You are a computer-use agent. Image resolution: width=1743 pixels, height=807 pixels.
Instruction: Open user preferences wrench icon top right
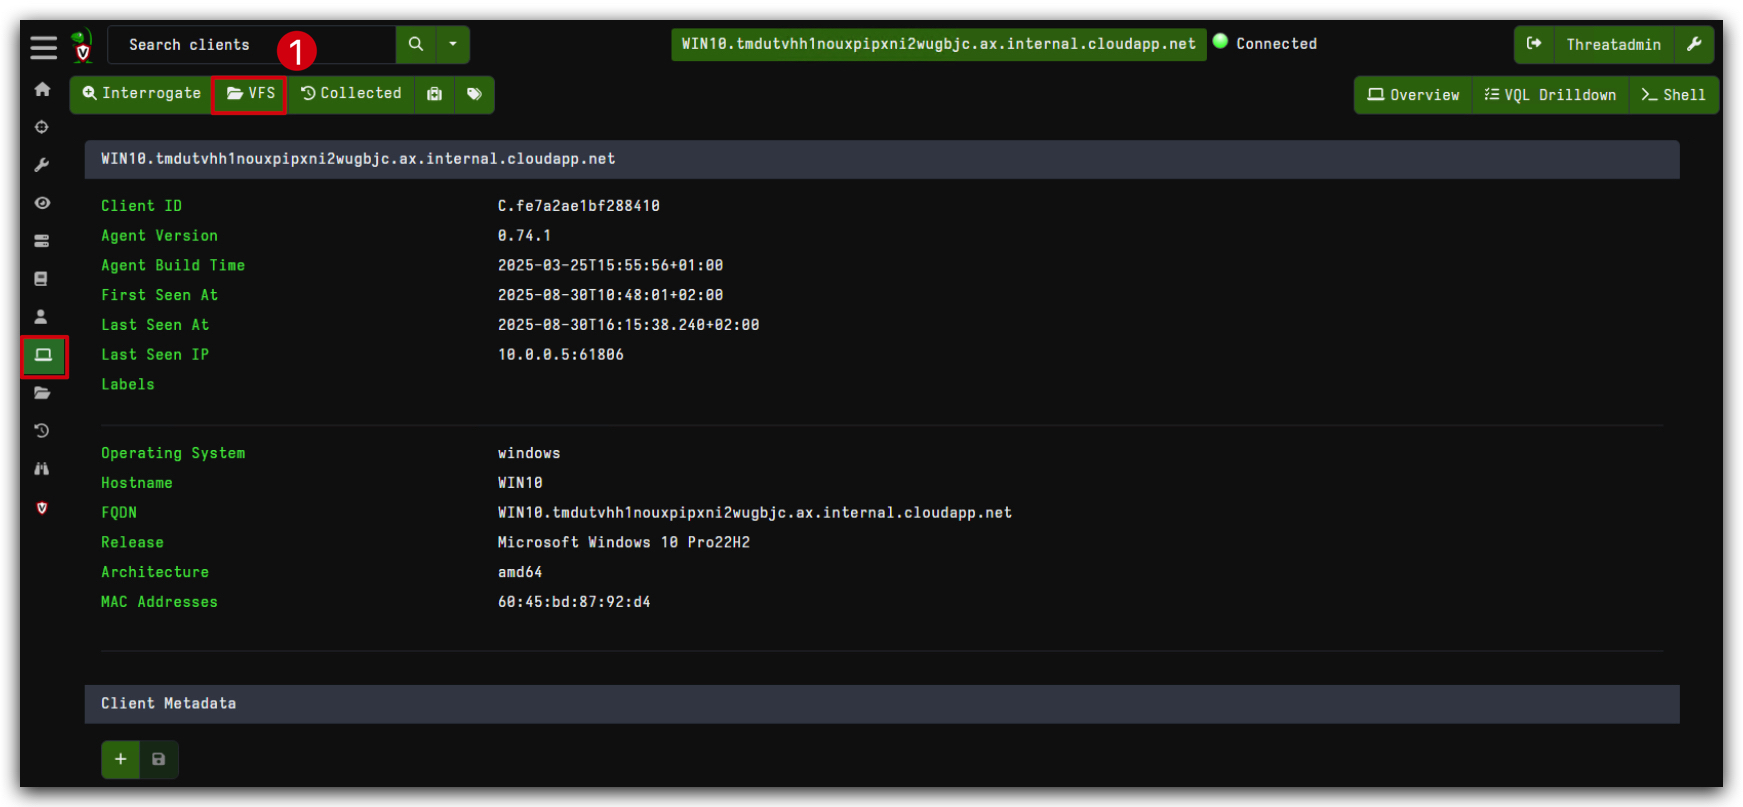tap(1694, 44)
